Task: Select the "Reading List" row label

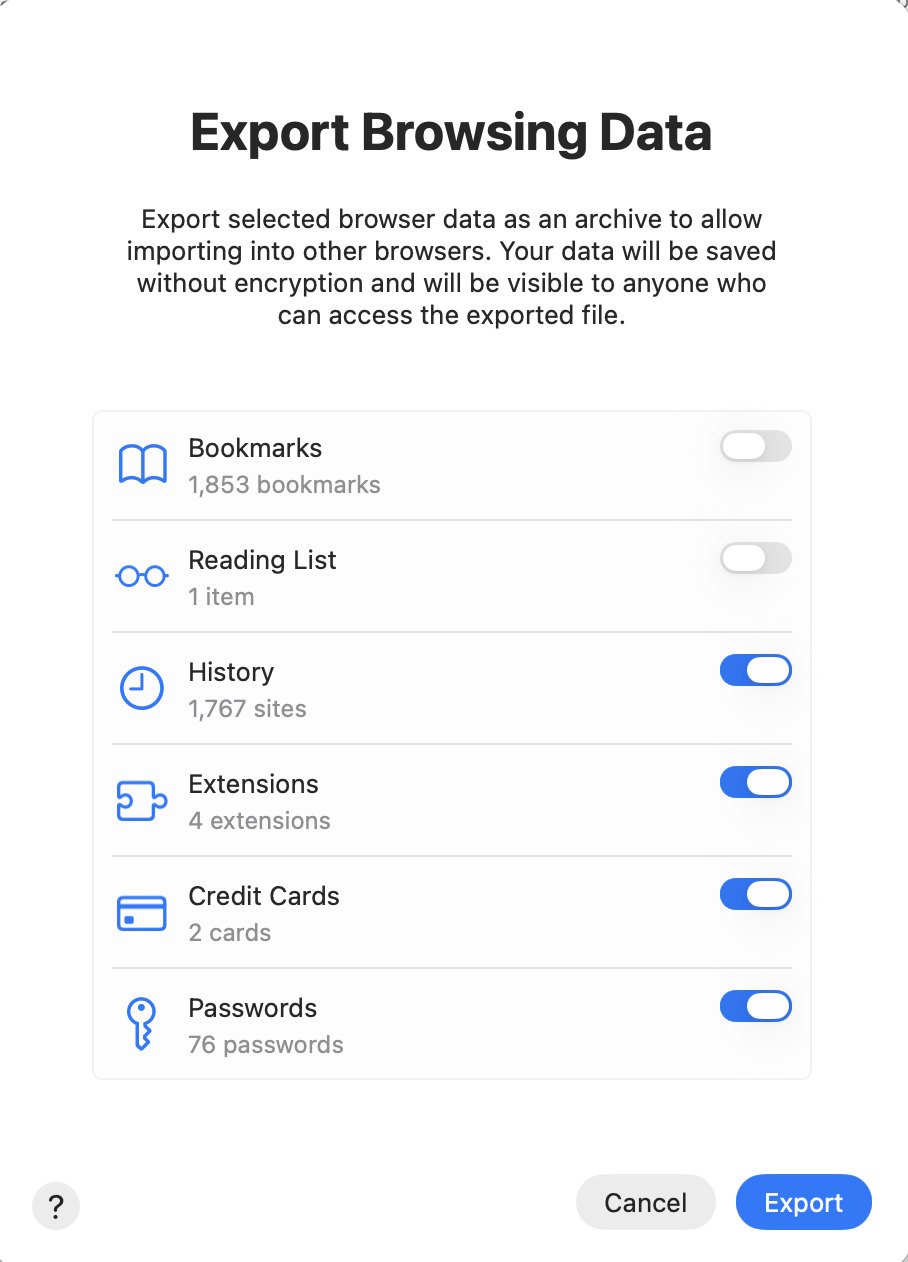Action: (262, 560)
